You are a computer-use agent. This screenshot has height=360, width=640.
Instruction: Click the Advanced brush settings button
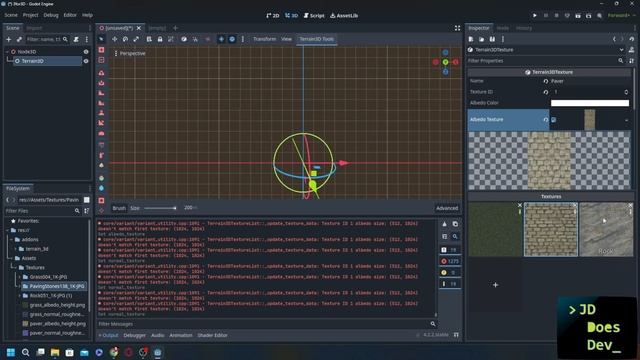pos(447,208)
